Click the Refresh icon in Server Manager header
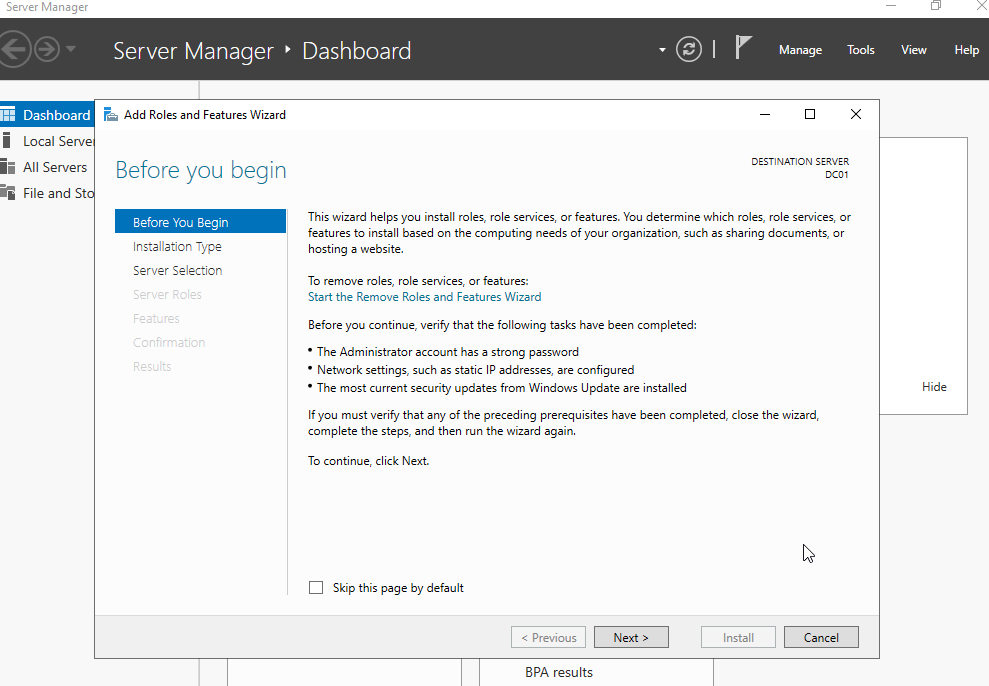The image size is (989, 686). (x=688, y=49)
